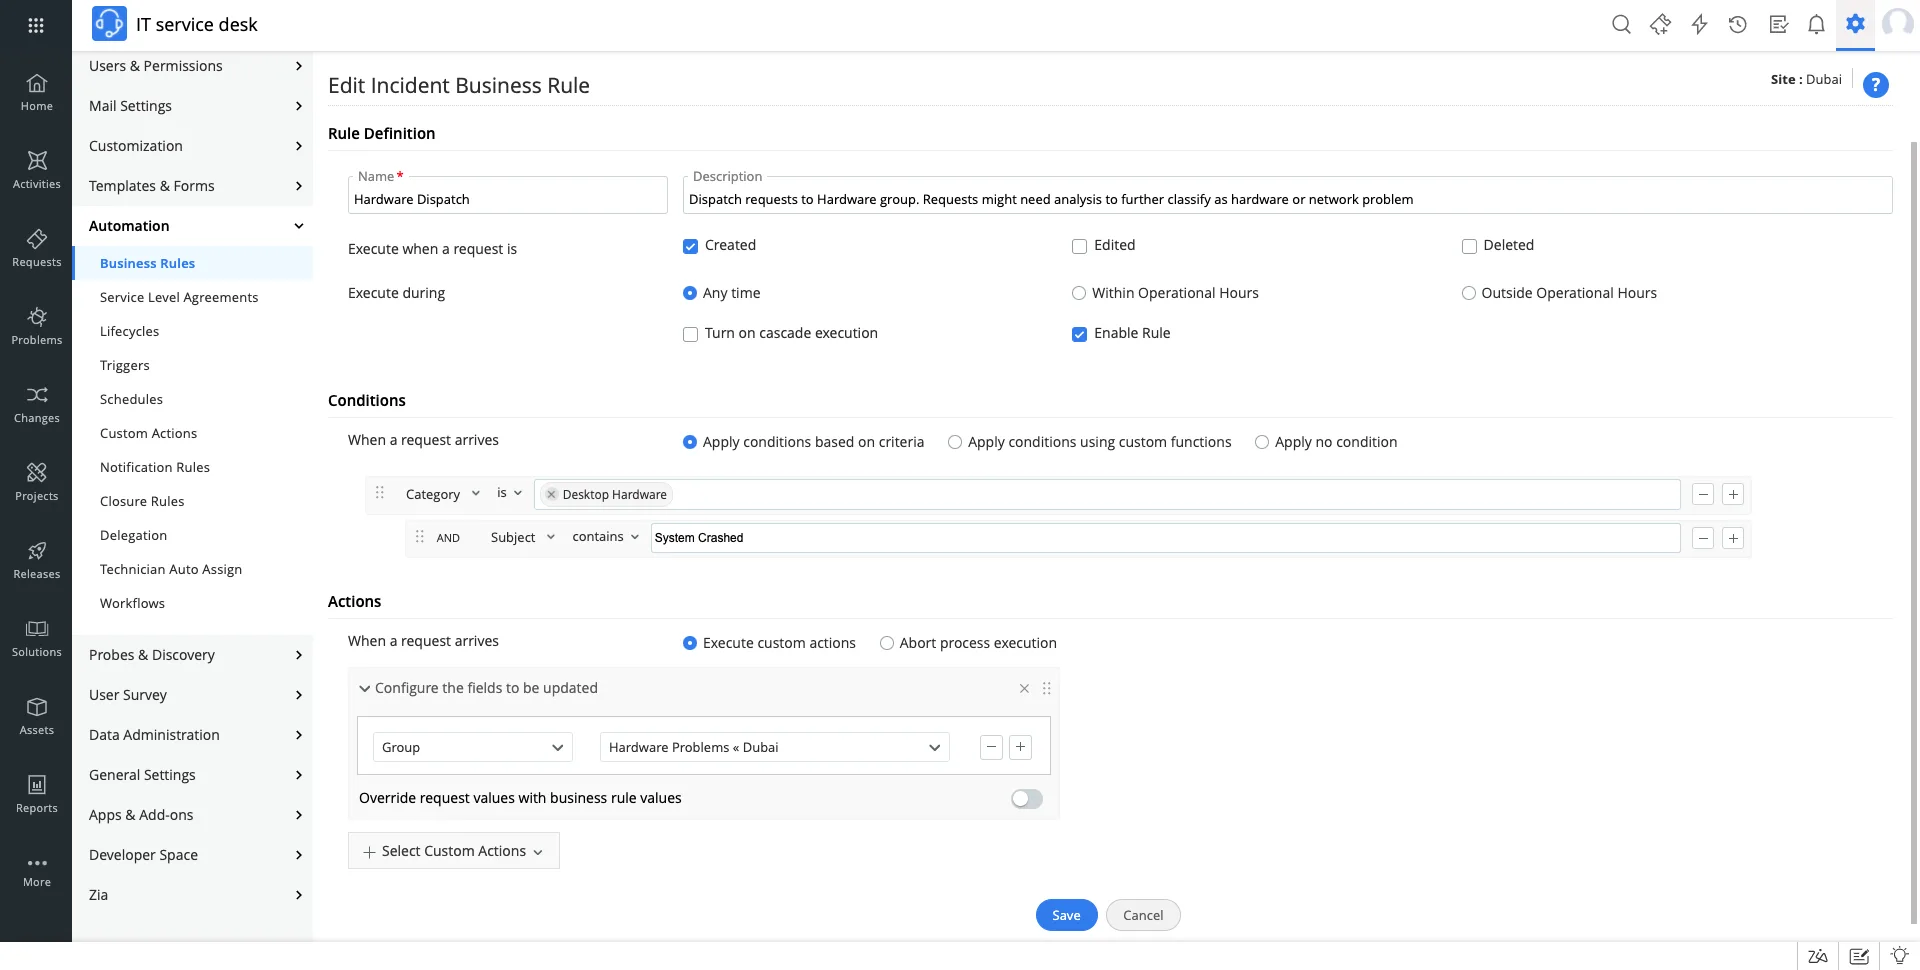The image size is (1920, 970).
Task: Open the Workflows menu item
Action: pyautogui.click(x=132, y=603)
